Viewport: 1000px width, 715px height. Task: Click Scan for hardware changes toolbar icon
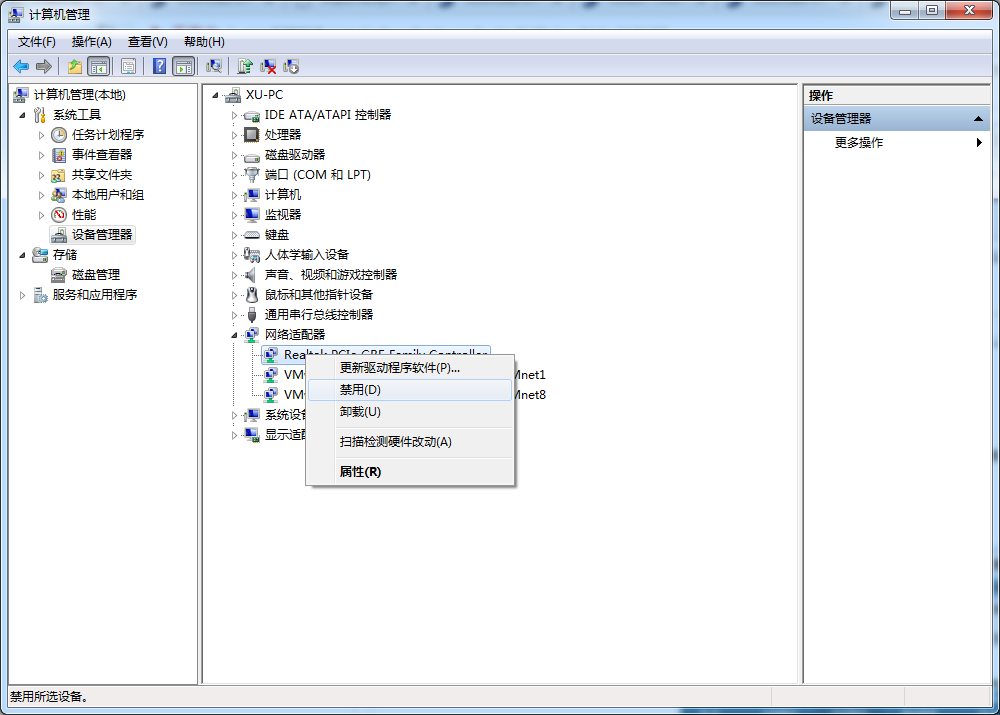(x=214, y=66)
